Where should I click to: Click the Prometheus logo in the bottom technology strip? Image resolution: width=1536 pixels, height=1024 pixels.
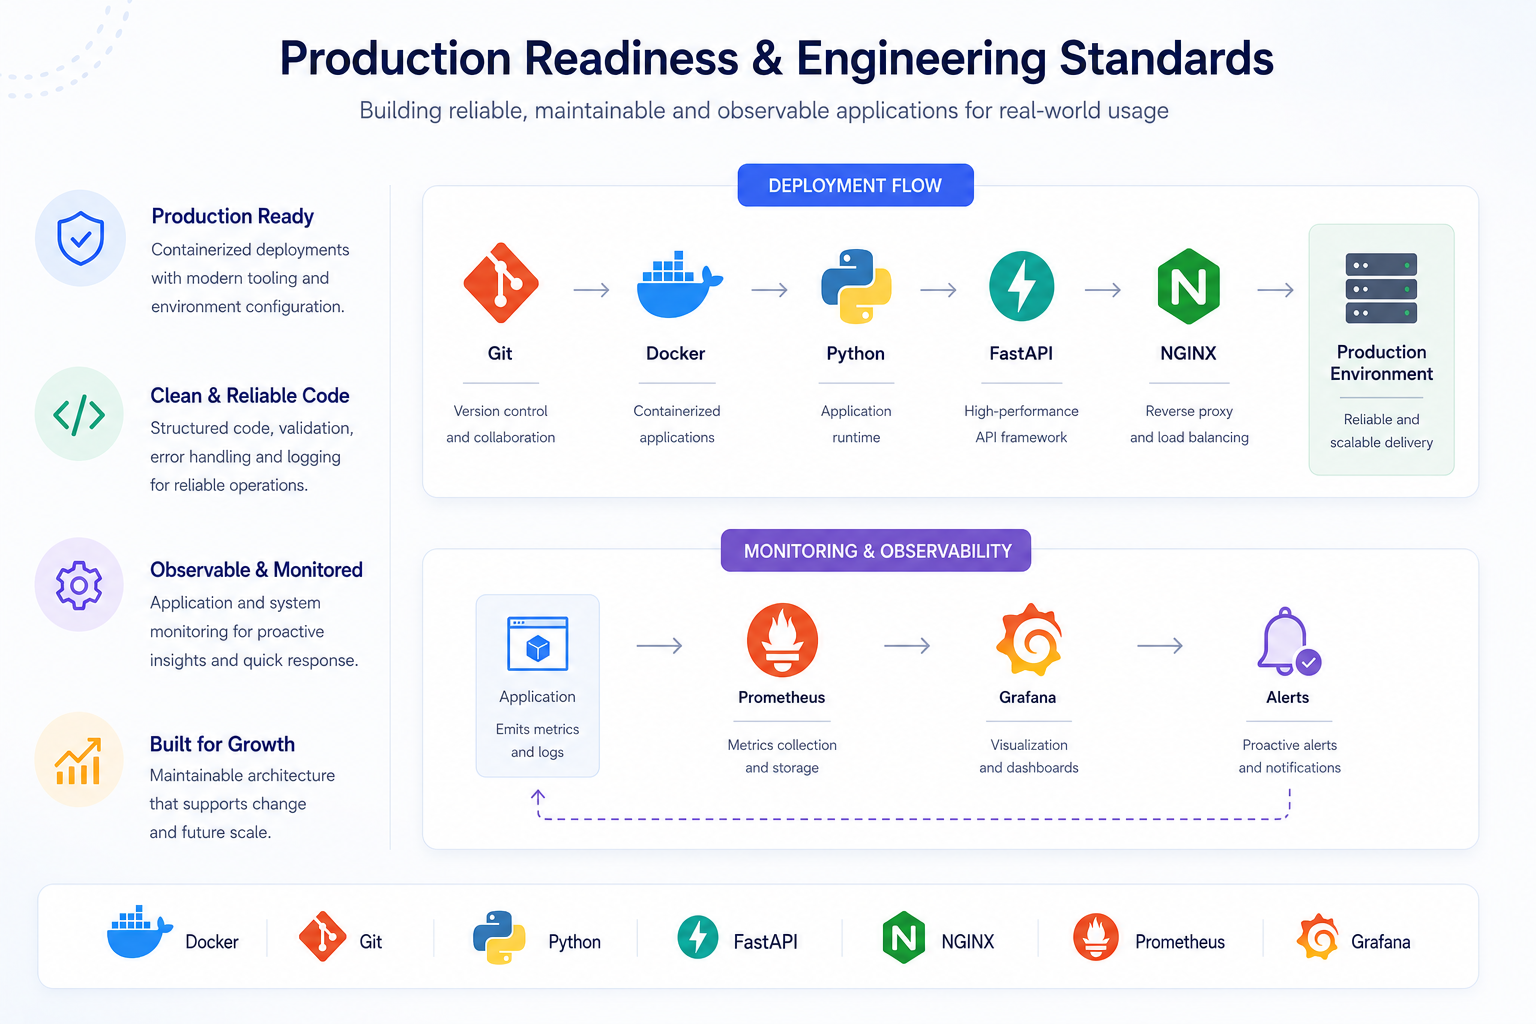click(1096, 937)
